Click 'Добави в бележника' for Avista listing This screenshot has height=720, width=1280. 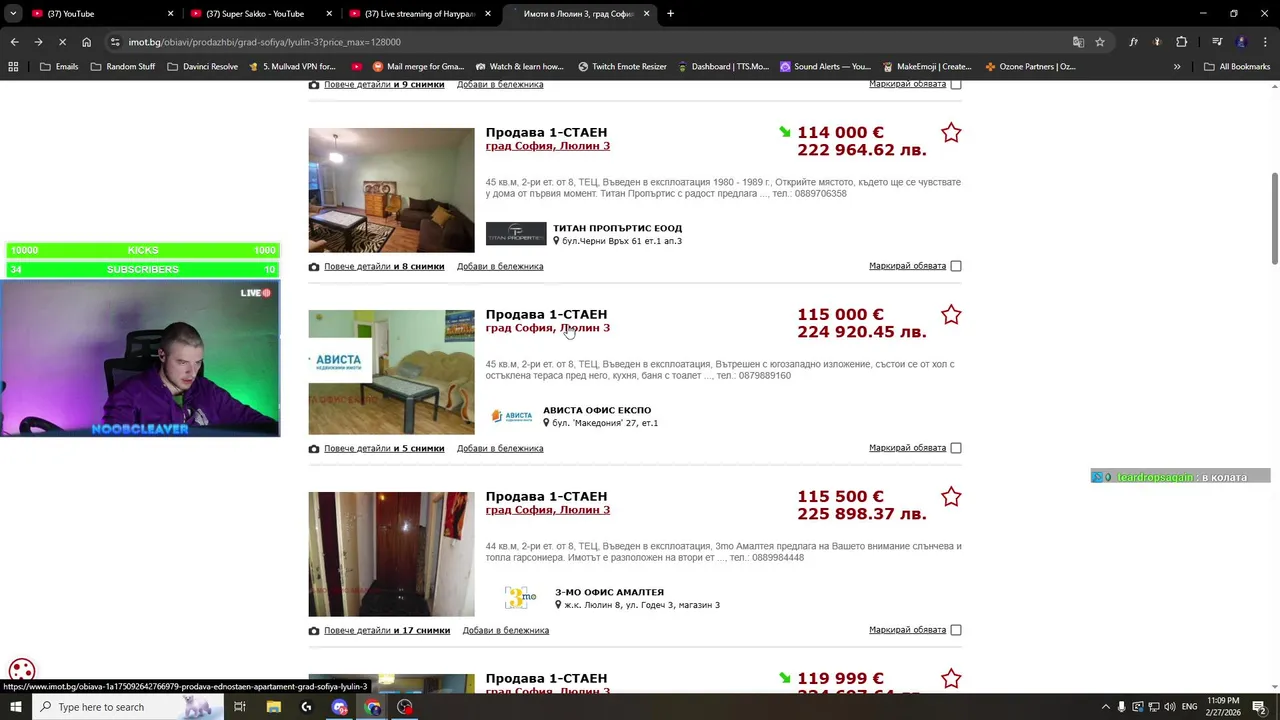click(x=500, y=449)
